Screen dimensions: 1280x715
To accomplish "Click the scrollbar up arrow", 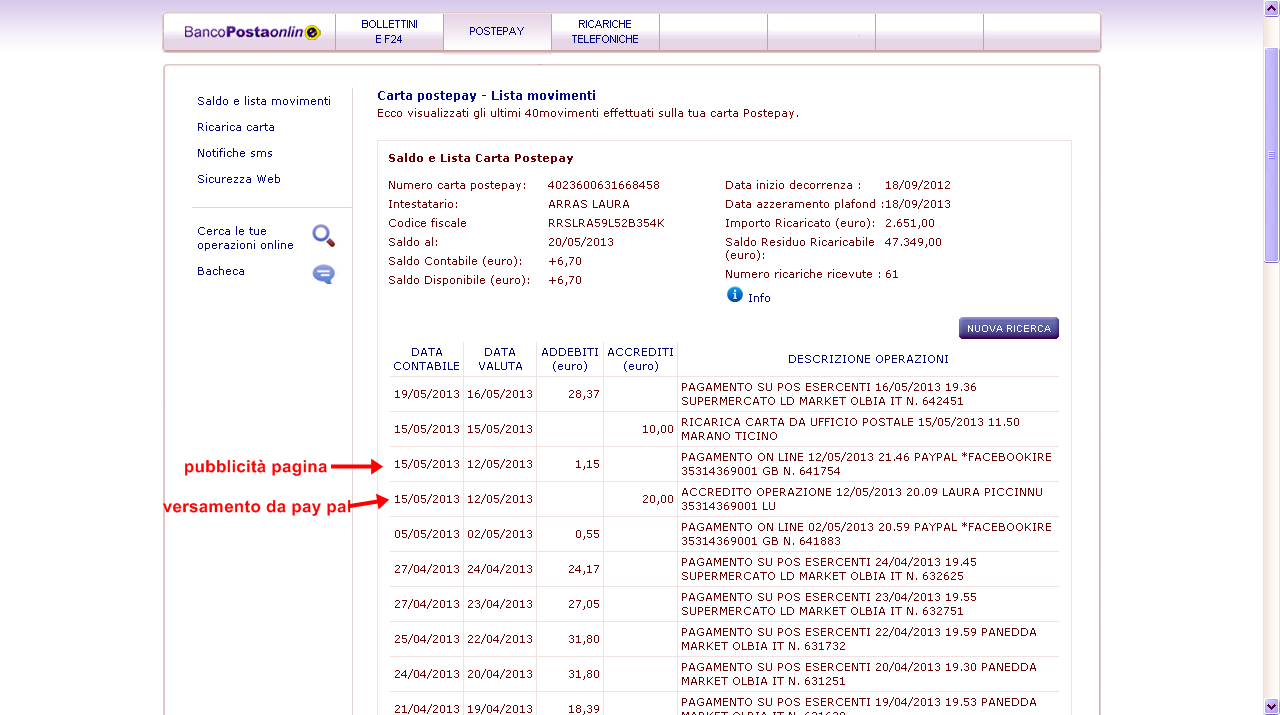I will coord(1271,8).
